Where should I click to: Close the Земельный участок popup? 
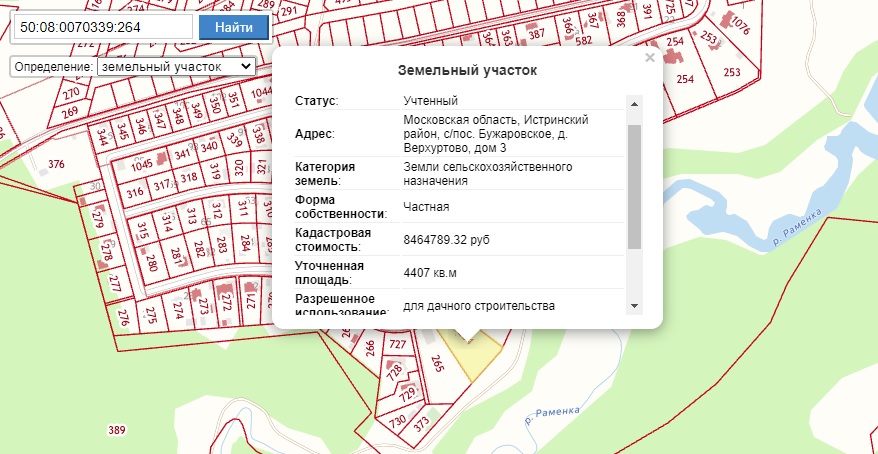coord(650,57)
